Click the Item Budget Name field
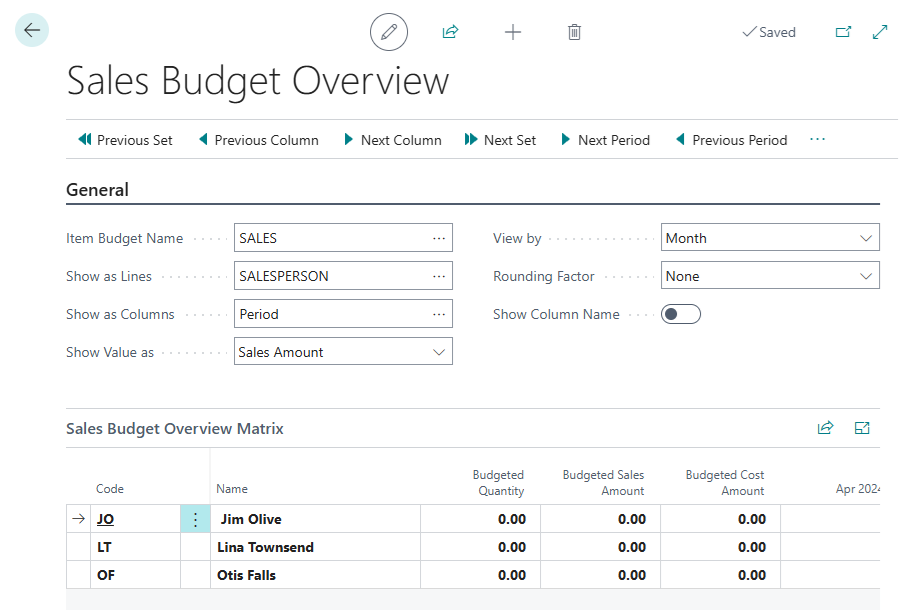This screenshot has width=909, height=610. pyautogui.click(x=333, y=238)
